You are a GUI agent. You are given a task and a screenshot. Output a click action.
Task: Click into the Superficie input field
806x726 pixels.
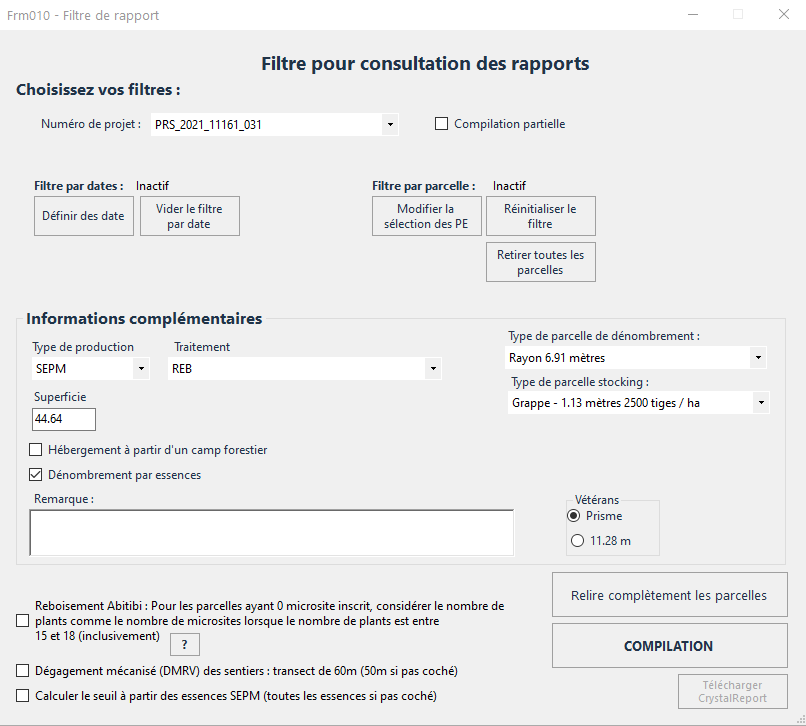point(64,419)
